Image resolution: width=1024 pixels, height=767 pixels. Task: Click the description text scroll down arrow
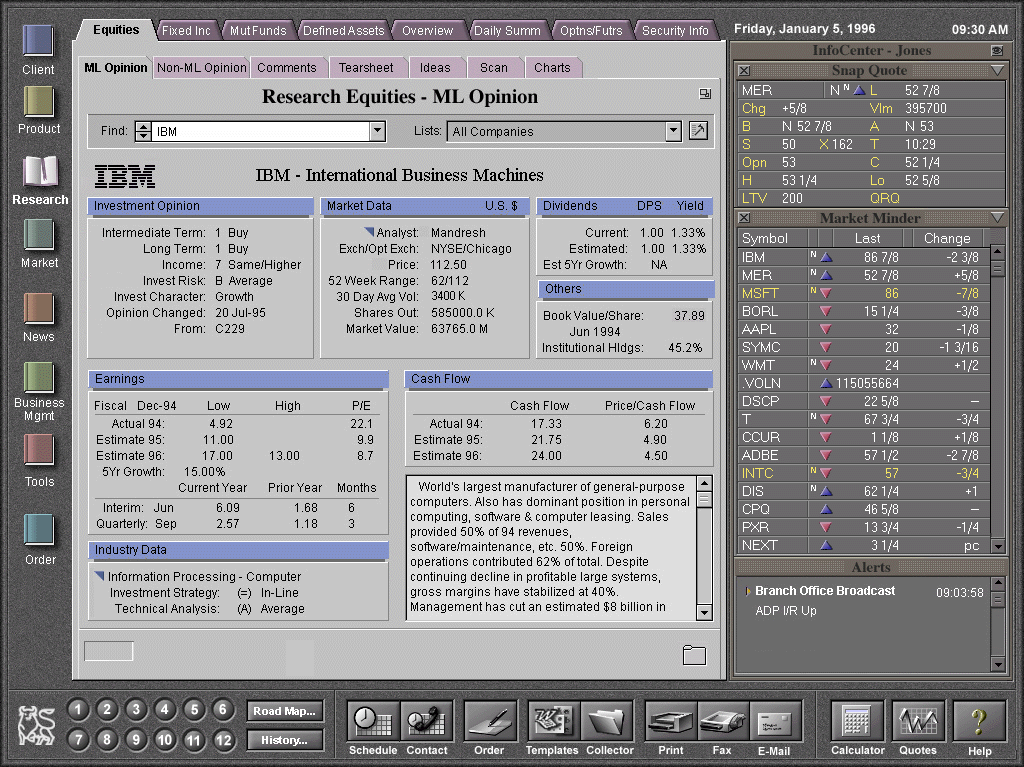tap(704, 612)
